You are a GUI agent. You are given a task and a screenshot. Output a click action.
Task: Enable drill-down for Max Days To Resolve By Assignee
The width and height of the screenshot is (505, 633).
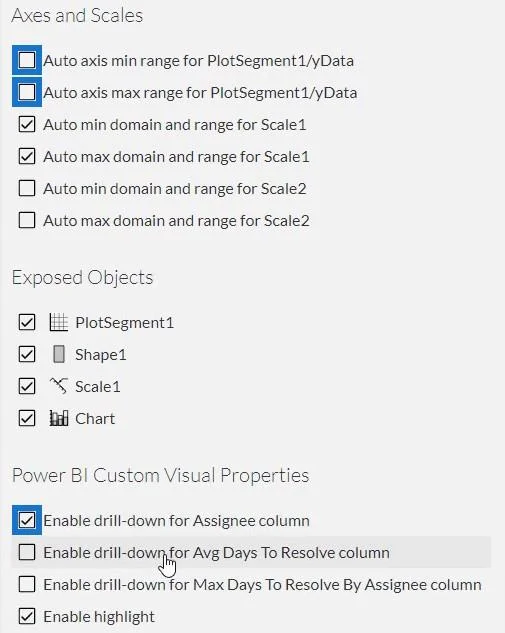pyautogui.click(x=27, y=584)
